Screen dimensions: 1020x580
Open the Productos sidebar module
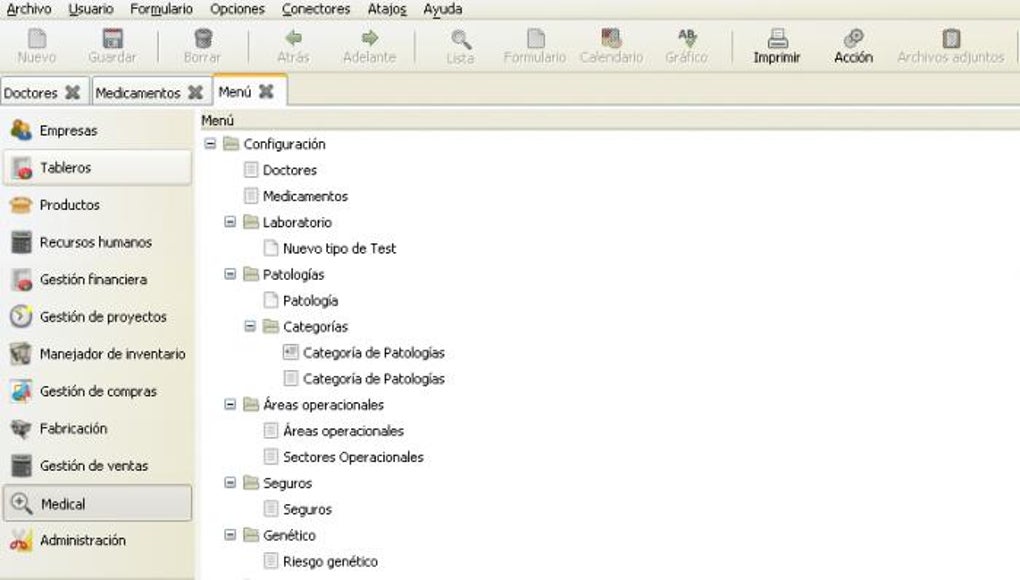pos(98,205)
